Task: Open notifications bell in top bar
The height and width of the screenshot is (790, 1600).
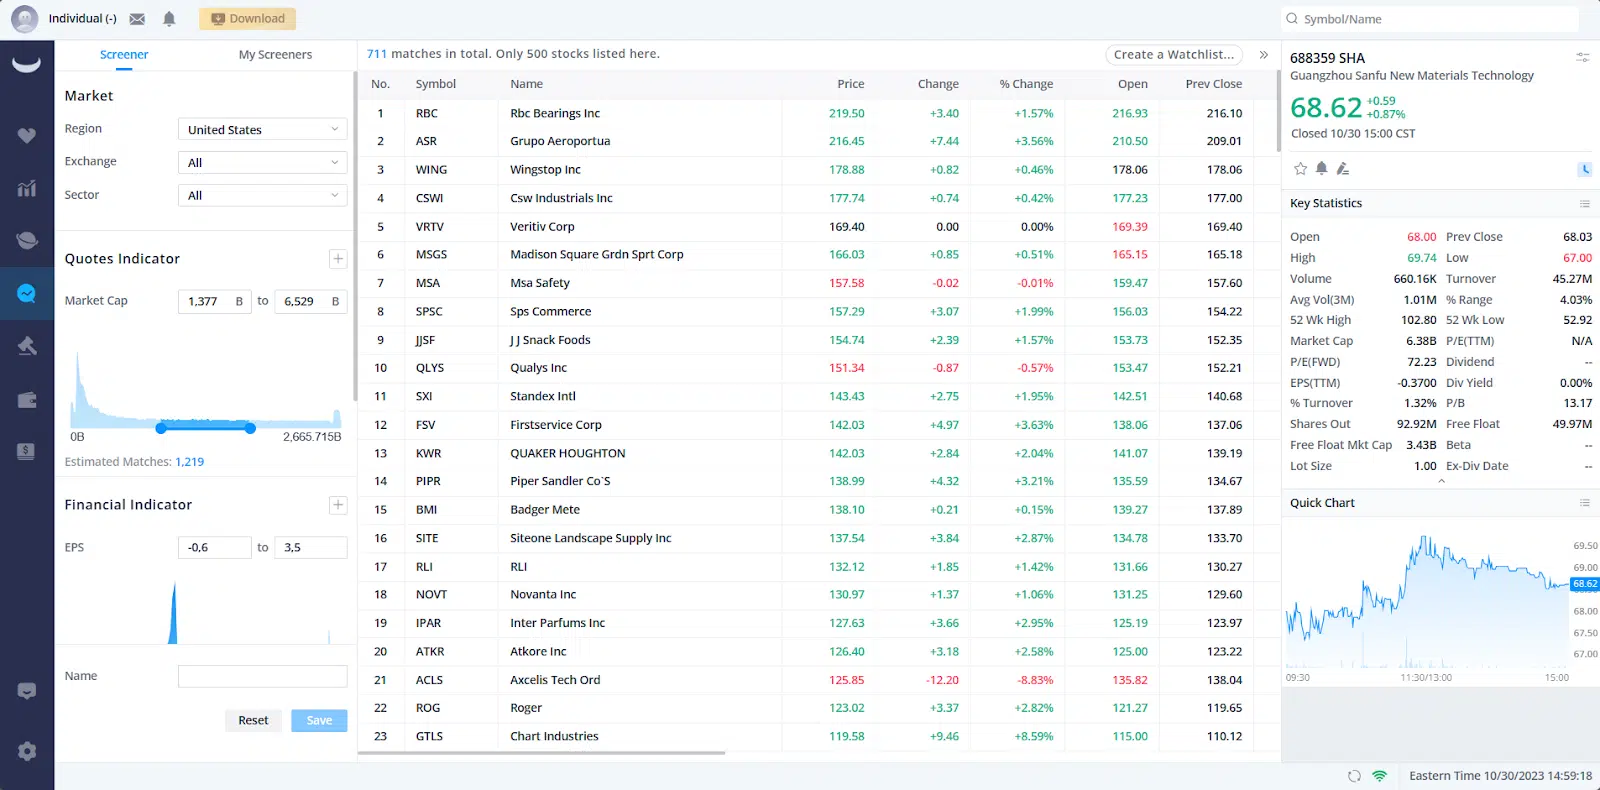Action: (169, 19)
